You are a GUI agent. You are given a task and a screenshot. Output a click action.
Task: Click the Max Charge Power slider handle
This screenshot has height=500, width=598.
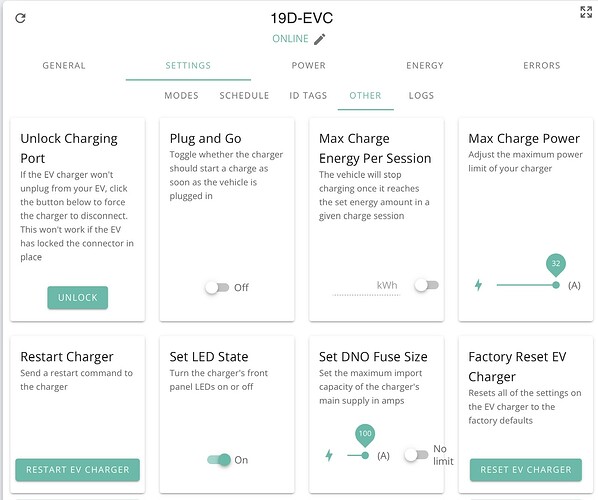point(556,285)
